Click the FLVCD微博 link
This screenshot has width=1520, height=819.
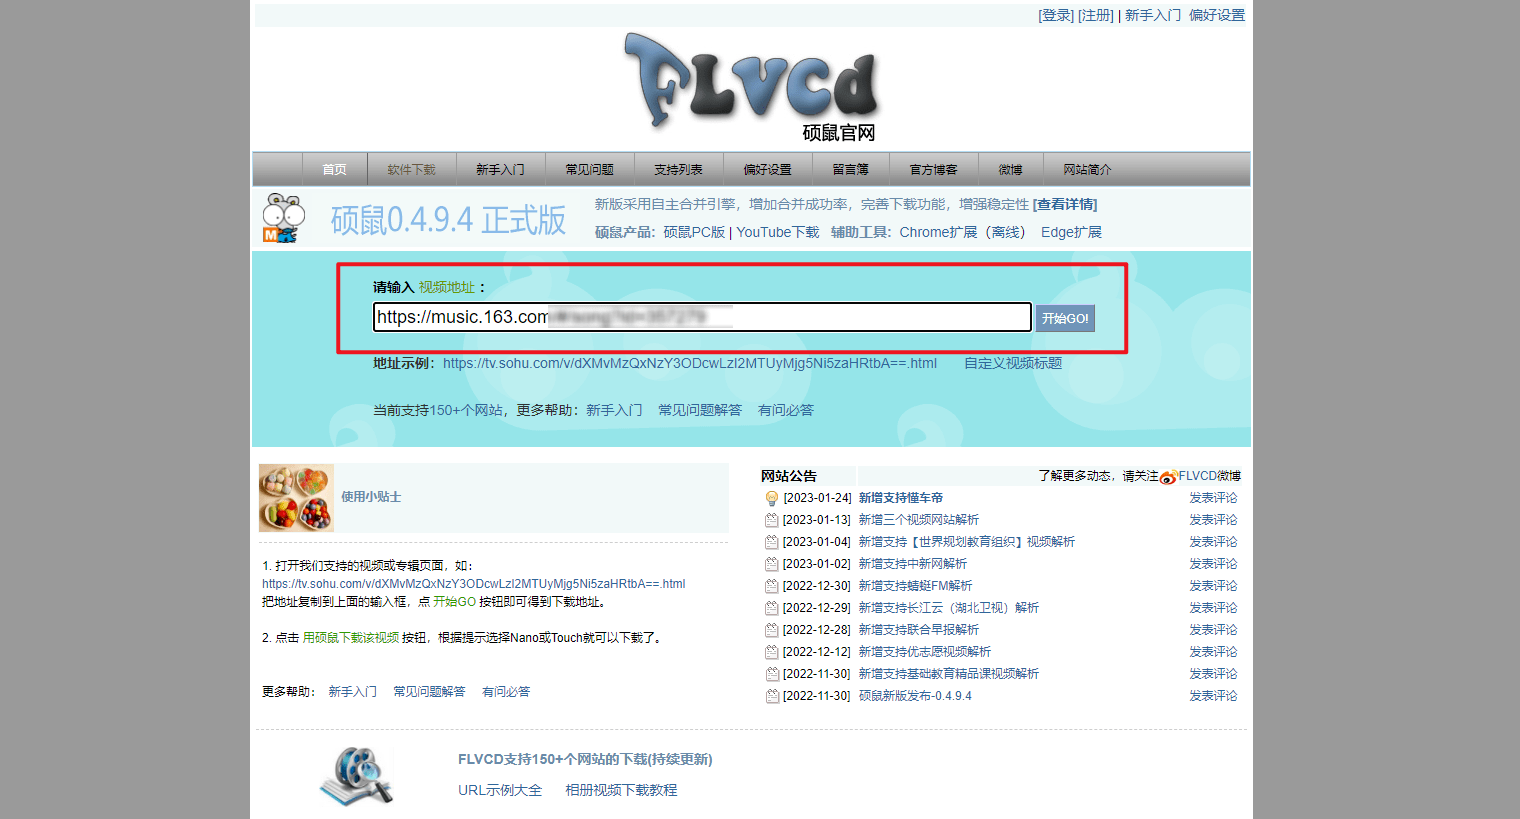[x=1209, y=476]
